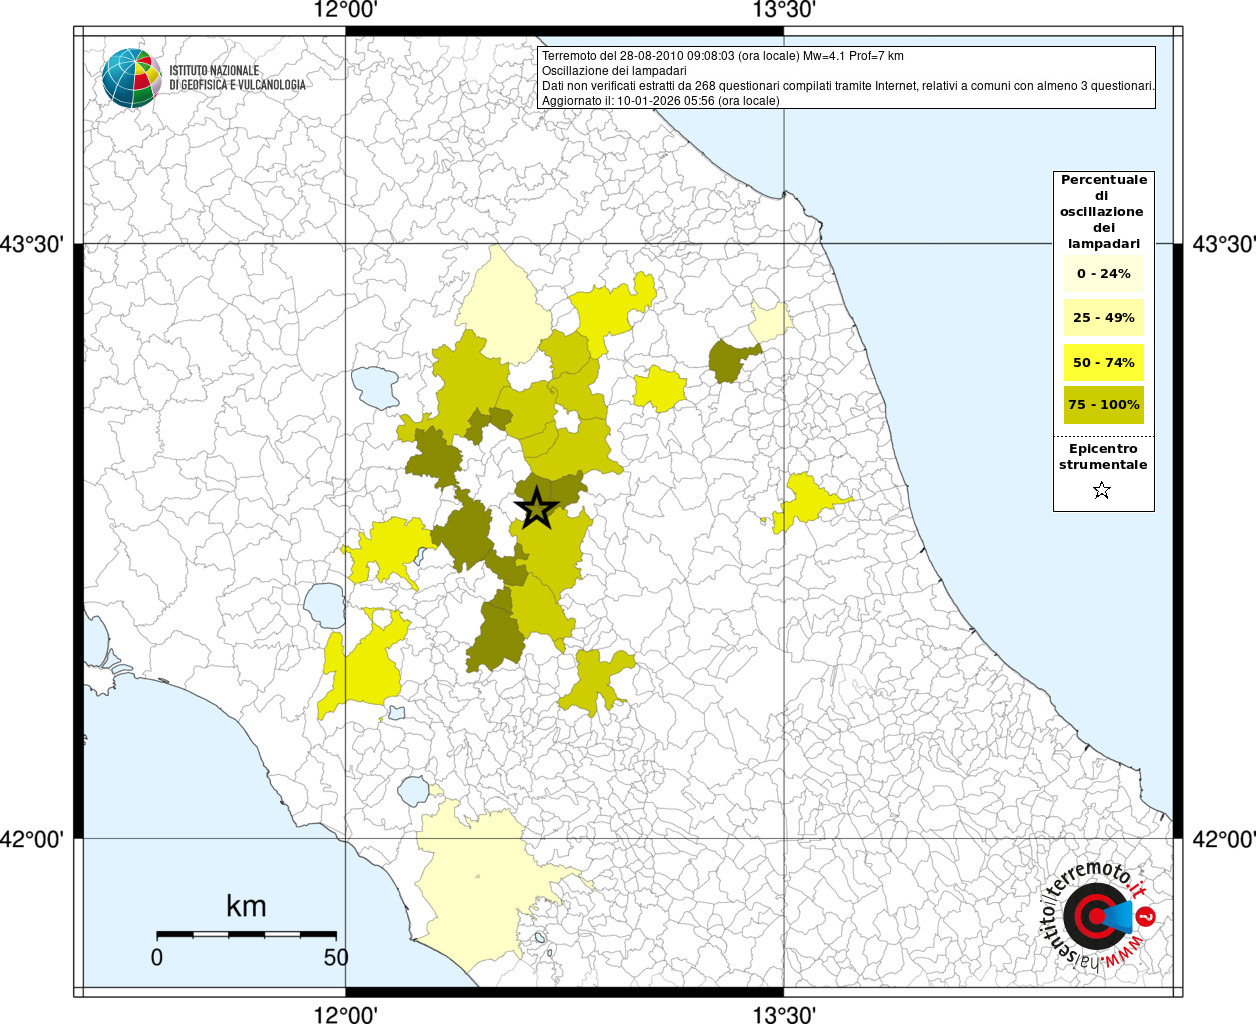The width and height of the screenshot is (1256, 1024).
Task: Click the '50' mark on the scale bar
Action: [x=336, y=957]
